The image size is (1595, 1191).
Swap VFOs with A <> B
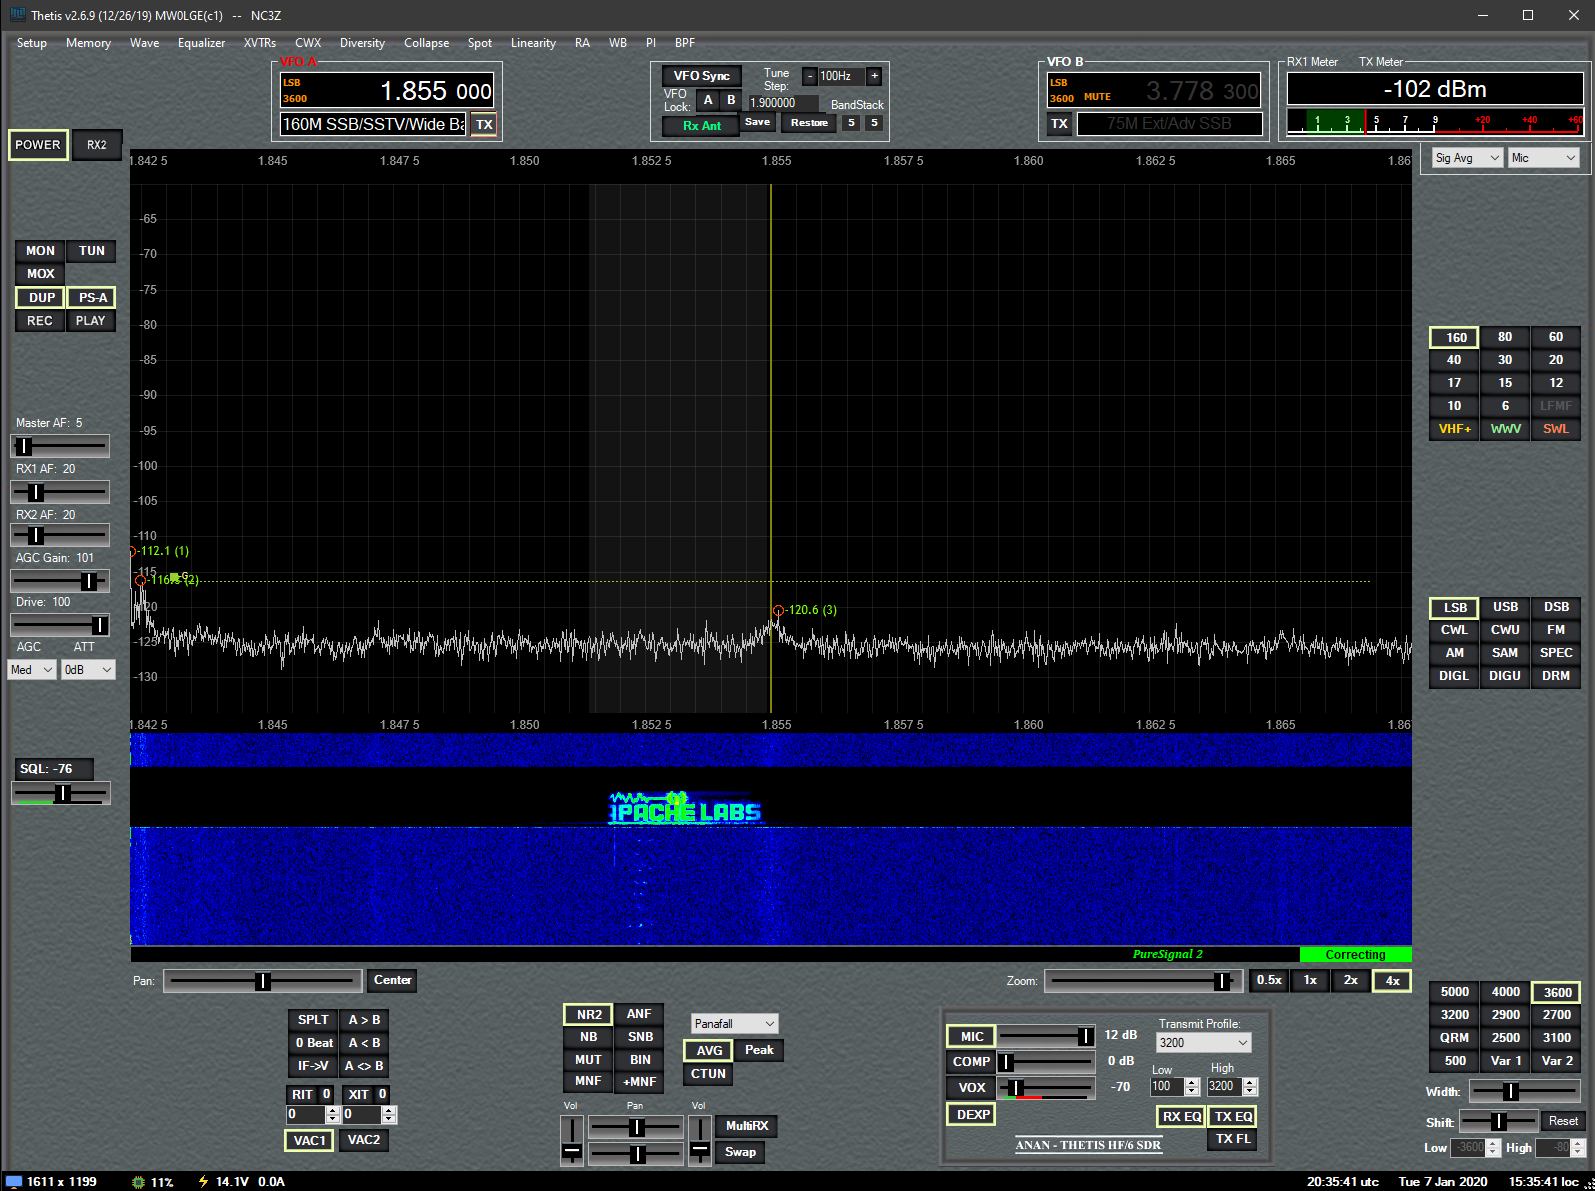(364, 1067)
